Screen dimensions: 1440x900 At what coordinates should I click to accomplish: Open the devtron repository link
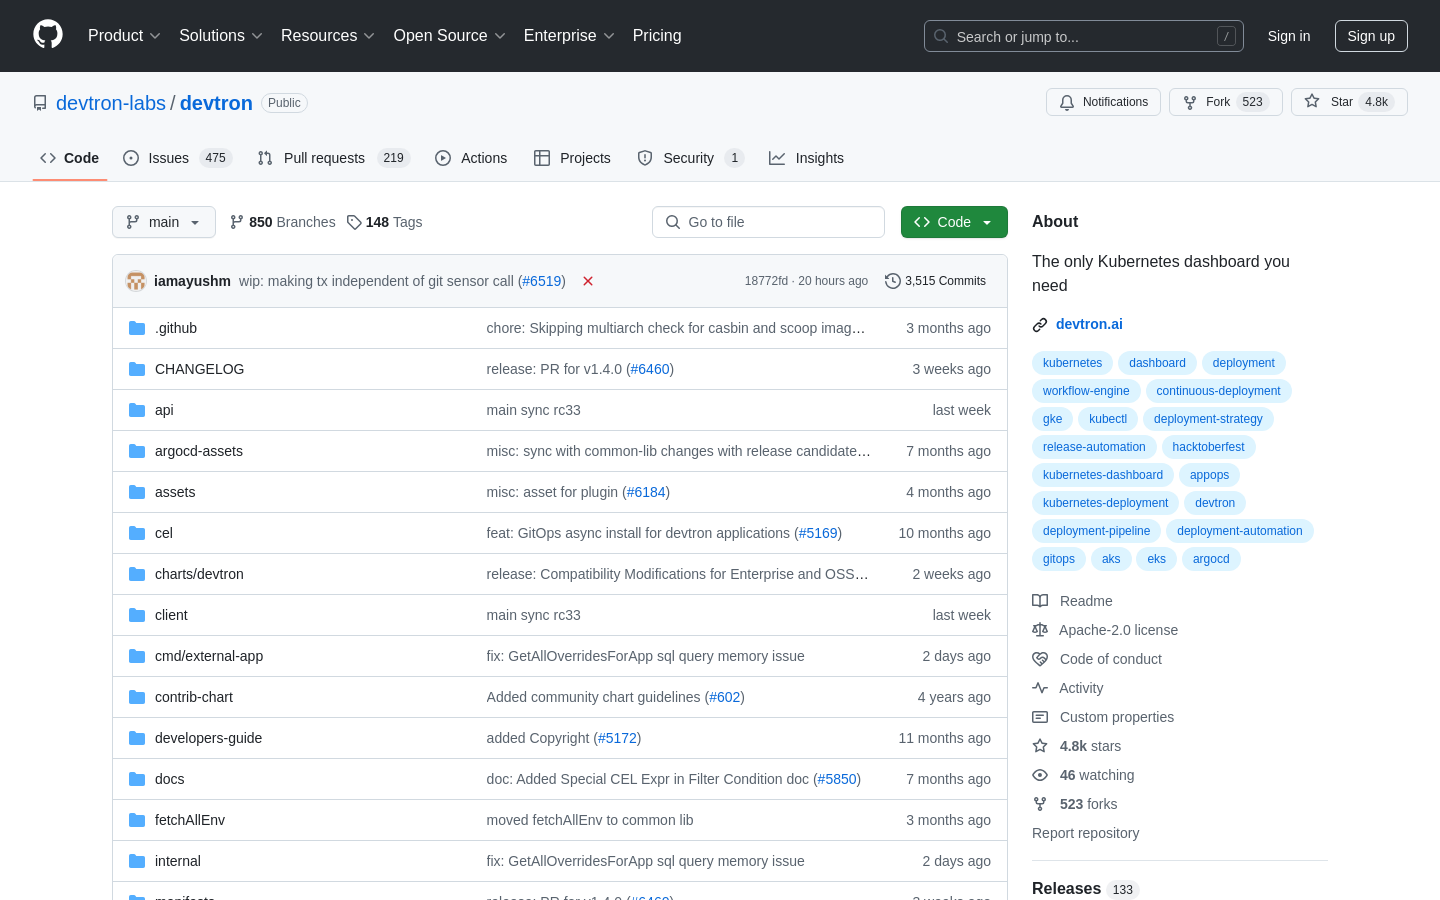pyautogui.click(x=216, y=103)
